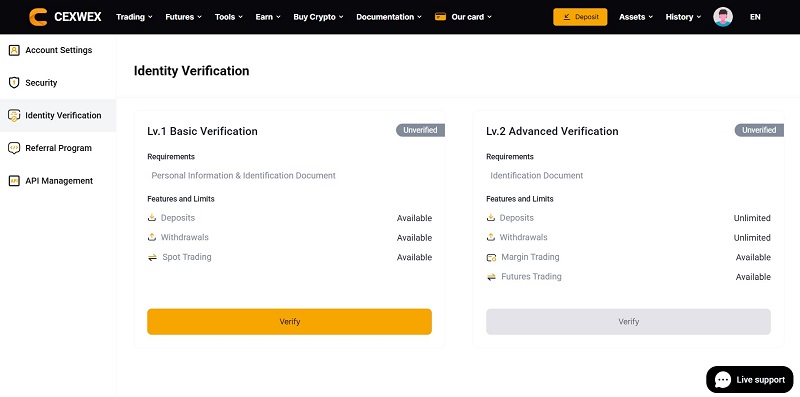Expand the Buy Crypto menu

point(318,17)
